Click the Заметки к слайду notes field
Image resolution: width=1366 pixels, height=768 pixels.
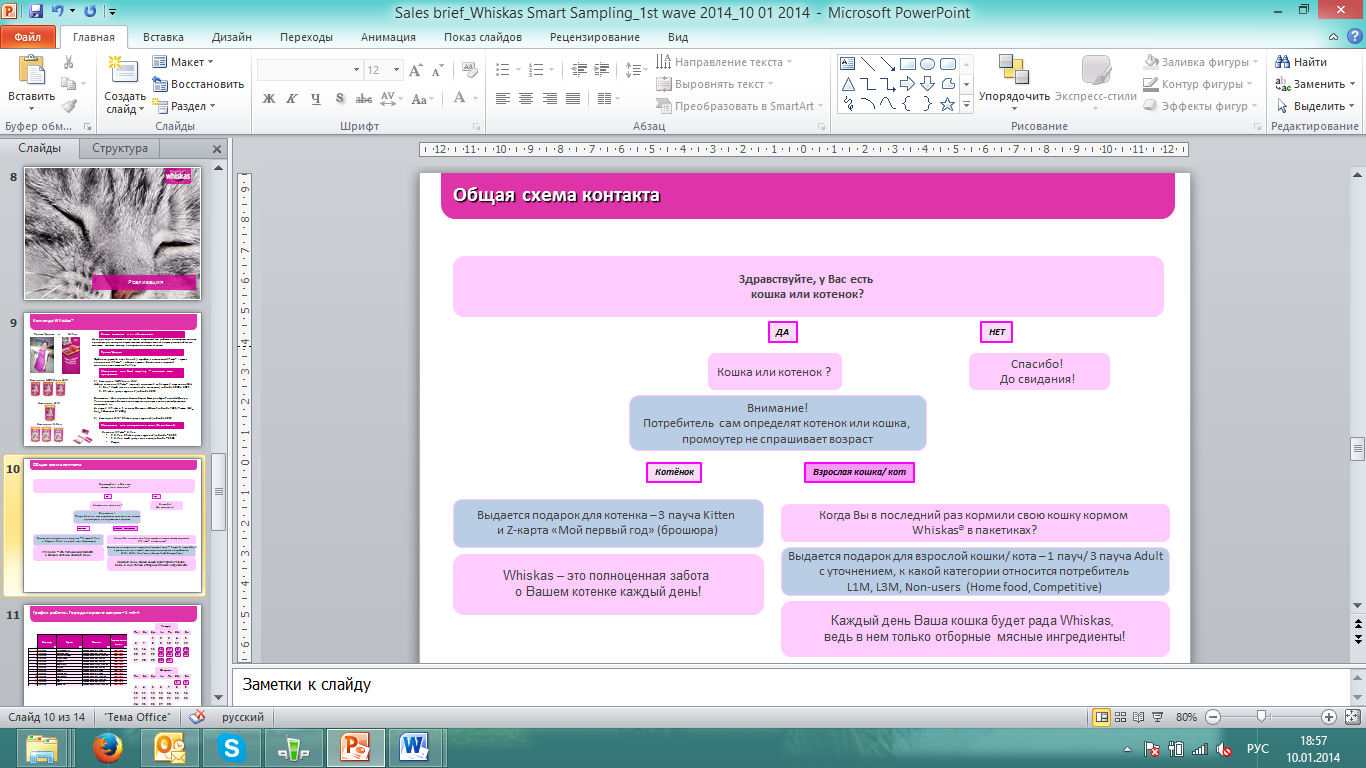point(790,685)
